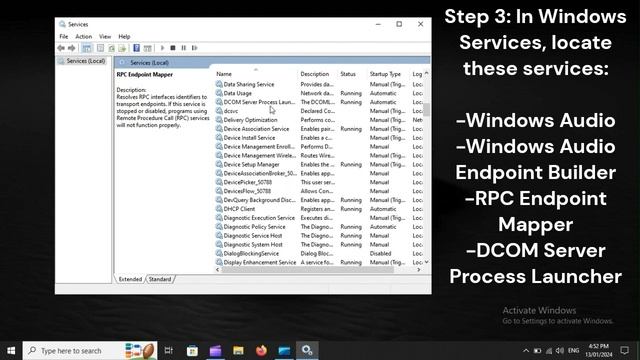Select the Data Sharing Service row
The height and width of the screenshot is (360, 640).
coord(319,84)
